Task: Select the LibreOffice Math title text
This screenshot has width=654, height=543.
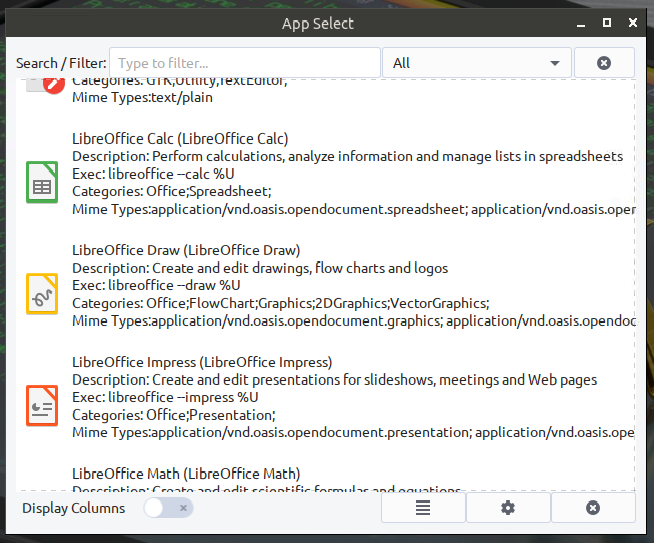Action: pos(186,474)
